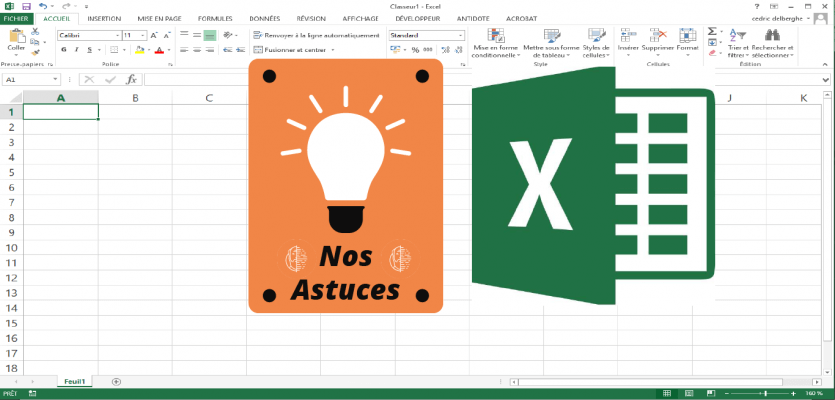835x400 pixels.
Task: Toggle align text right
Action: pyautogui.click(x=210, y=50)
